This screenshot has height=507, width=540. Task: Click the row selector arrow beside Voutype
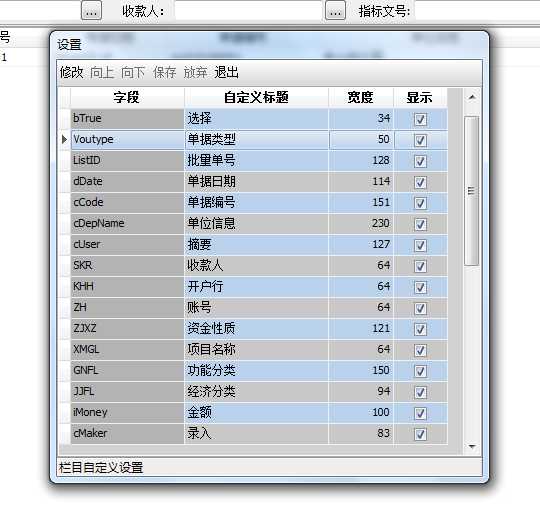click(65, 139)
